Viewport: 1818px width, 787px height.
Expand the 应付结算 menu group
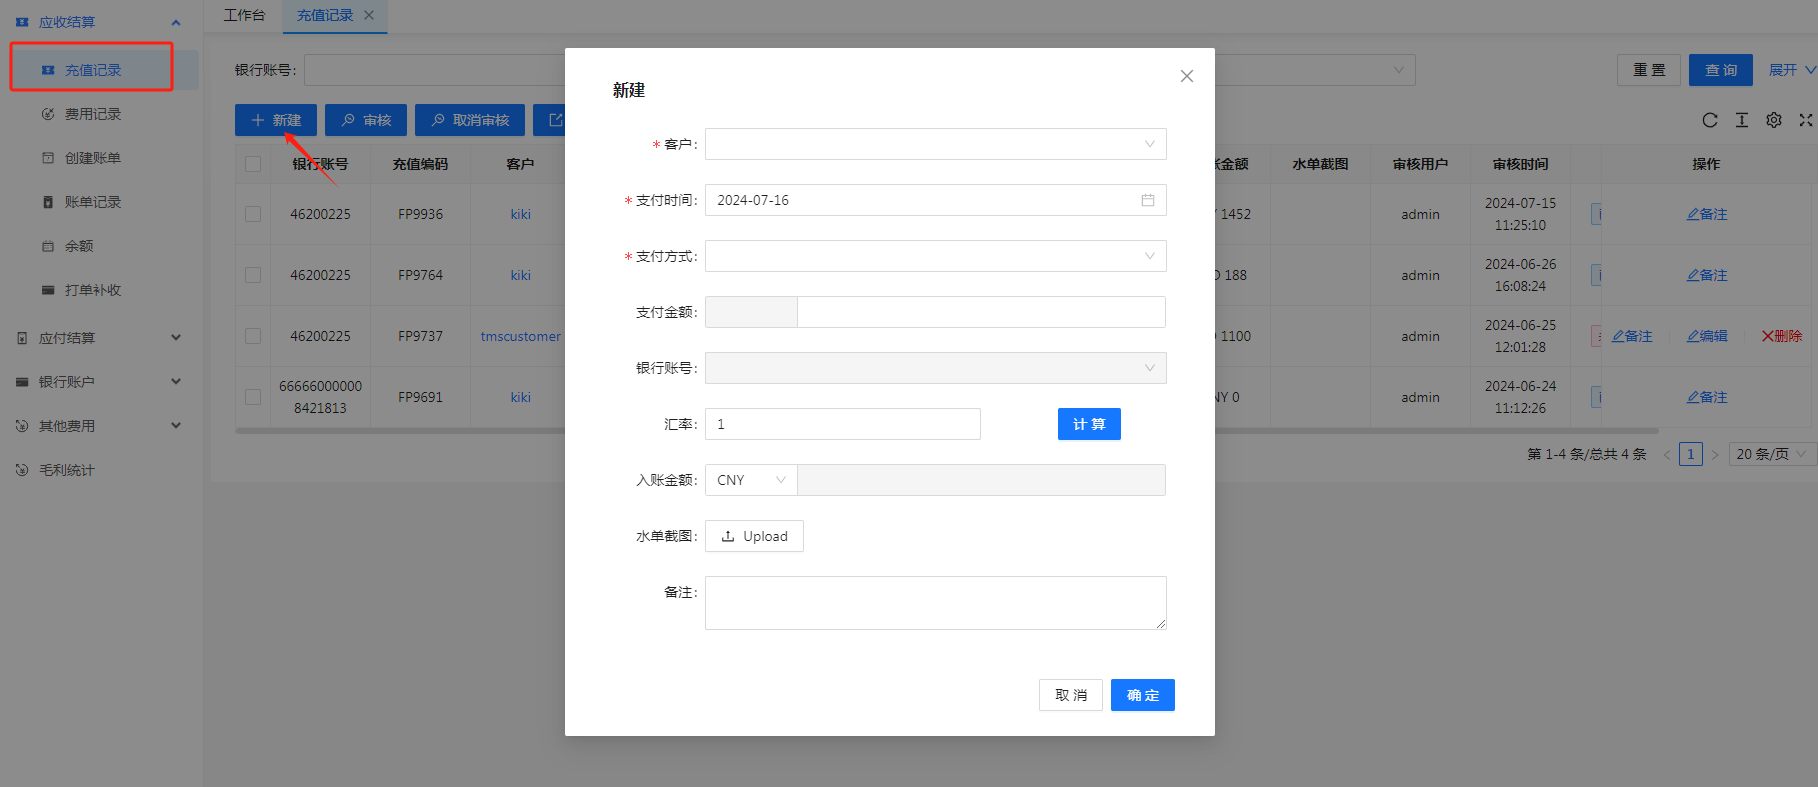[x=100, y=338]
